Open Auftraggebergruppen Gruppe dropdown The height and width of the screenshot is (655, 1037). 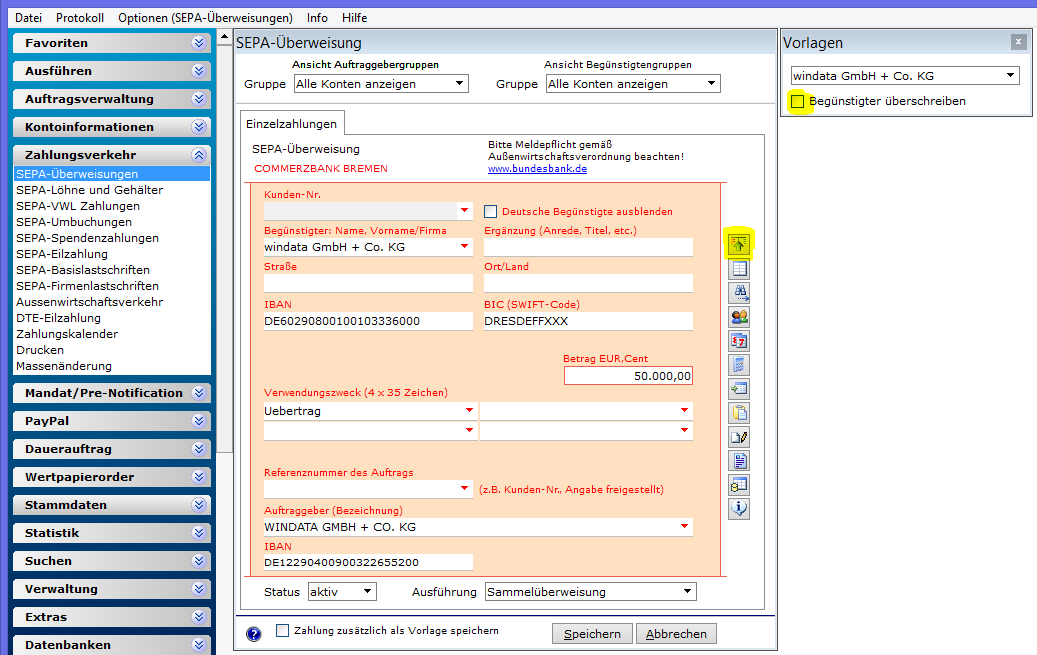(381, 84)
